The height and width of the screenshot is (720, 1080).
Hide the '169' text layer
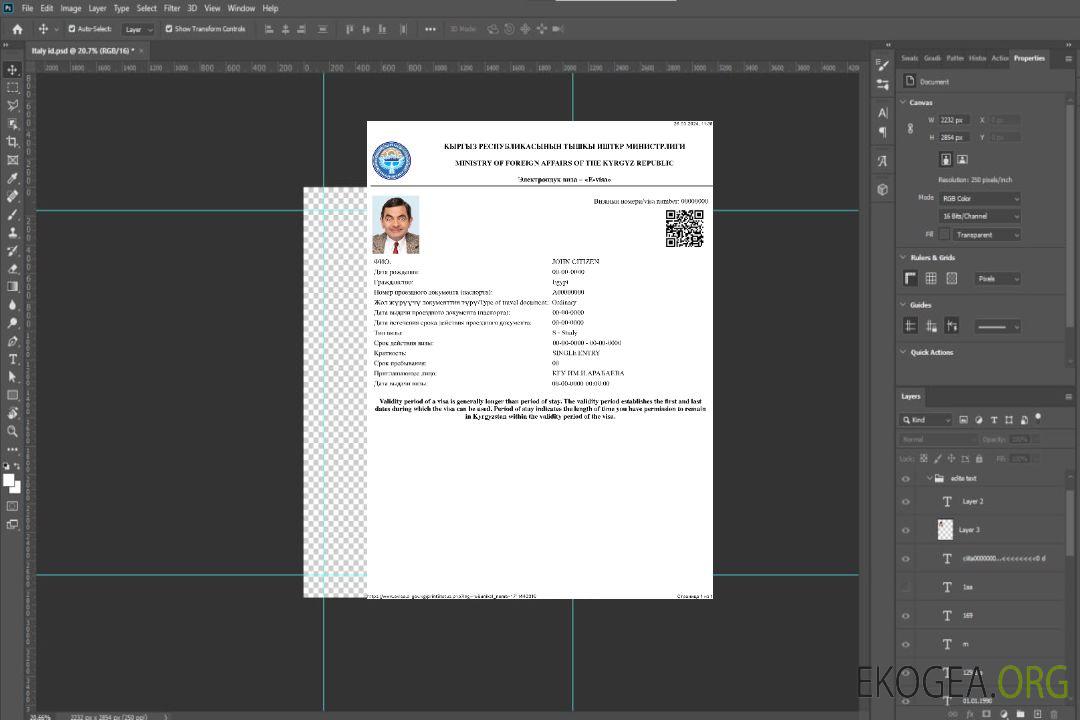[906, 616]
